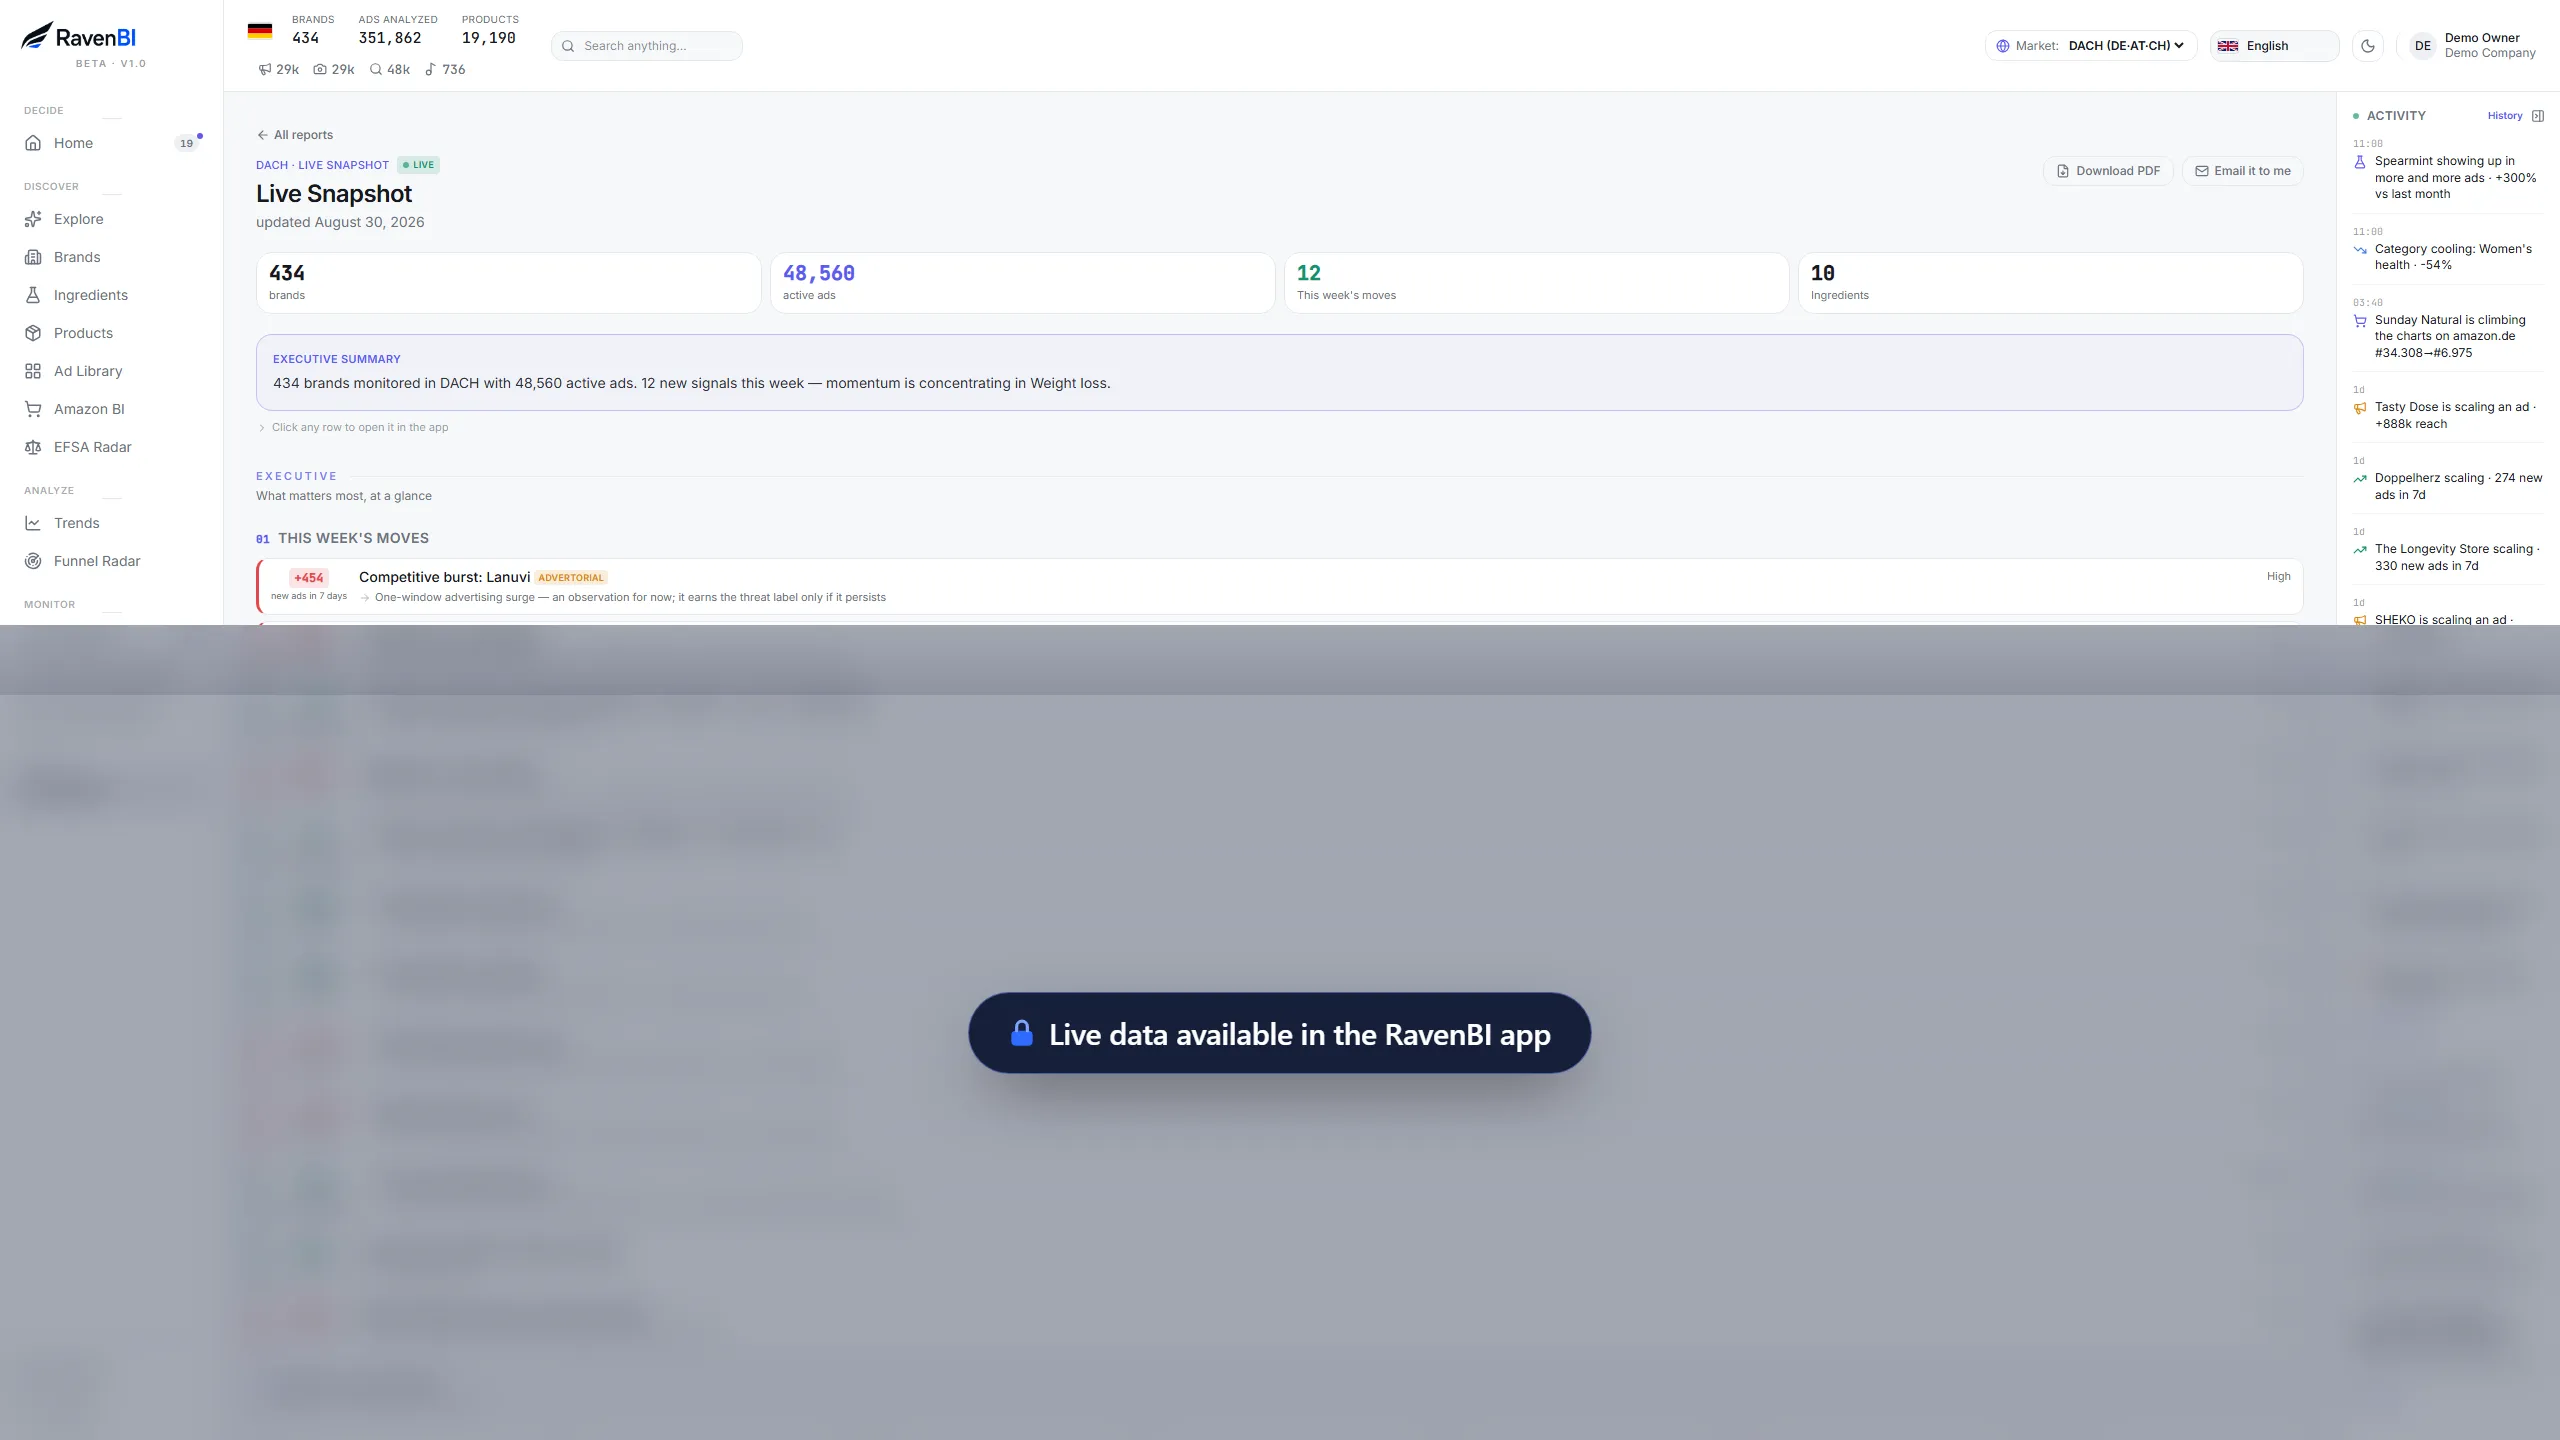
Task: Click Email it to me button
Action: pos(2243,171)
